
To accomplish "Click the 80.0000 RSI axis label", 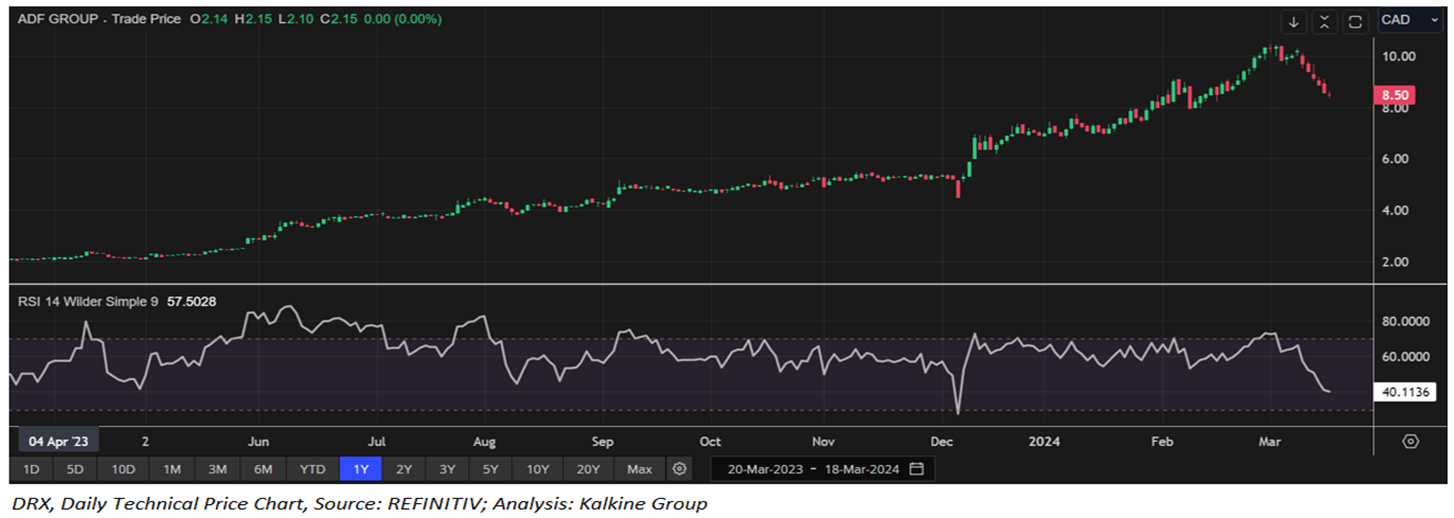I will coord(1408,322).
